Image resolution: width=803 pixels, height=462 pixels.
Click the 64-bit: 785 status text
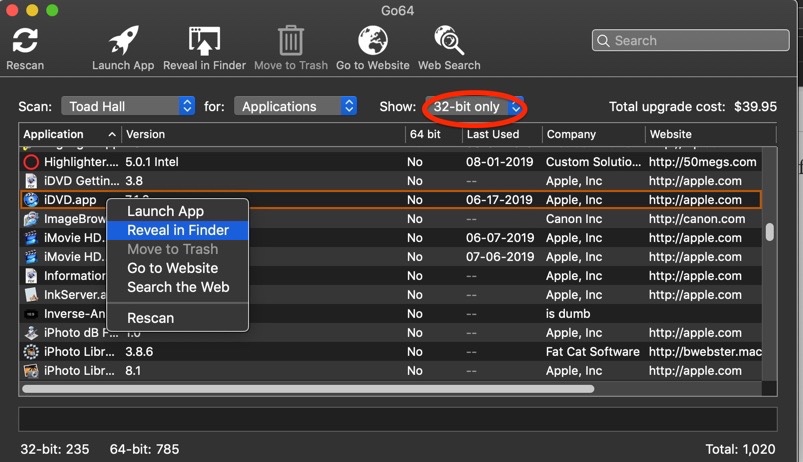[x=144, y=449]
